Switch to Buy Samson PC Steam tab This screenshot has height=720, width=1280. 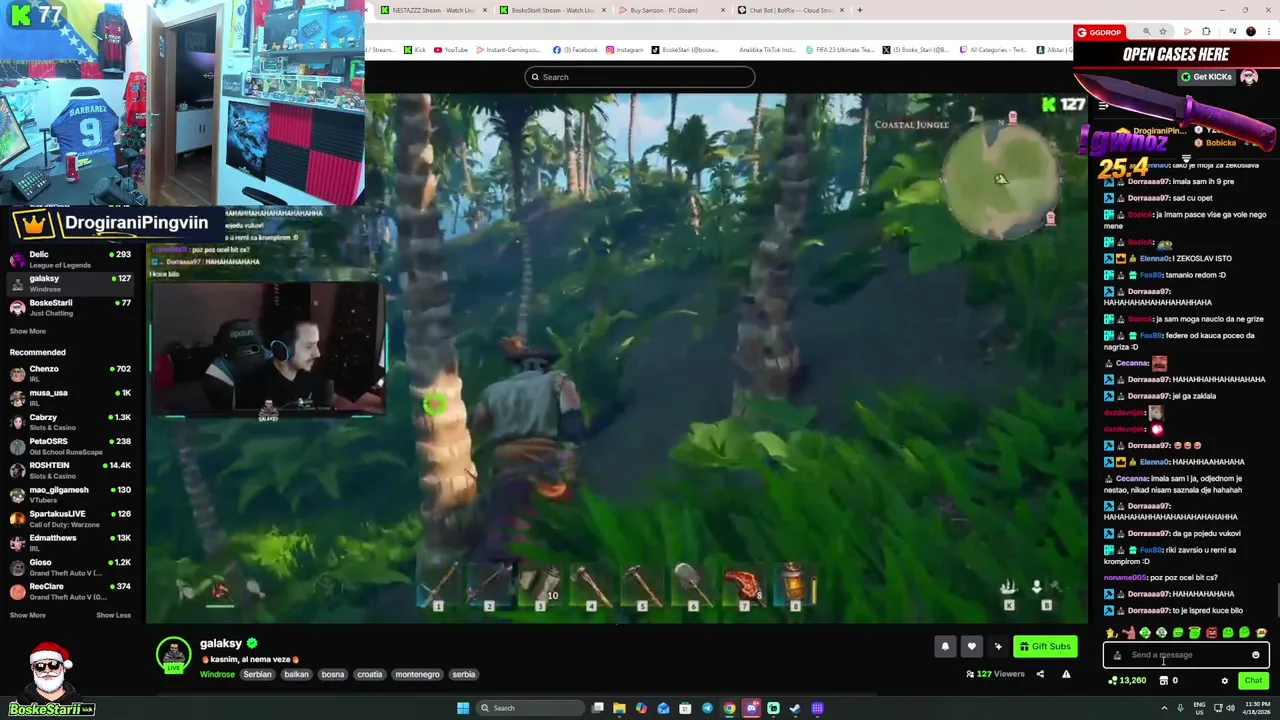(x=671, y=10)
